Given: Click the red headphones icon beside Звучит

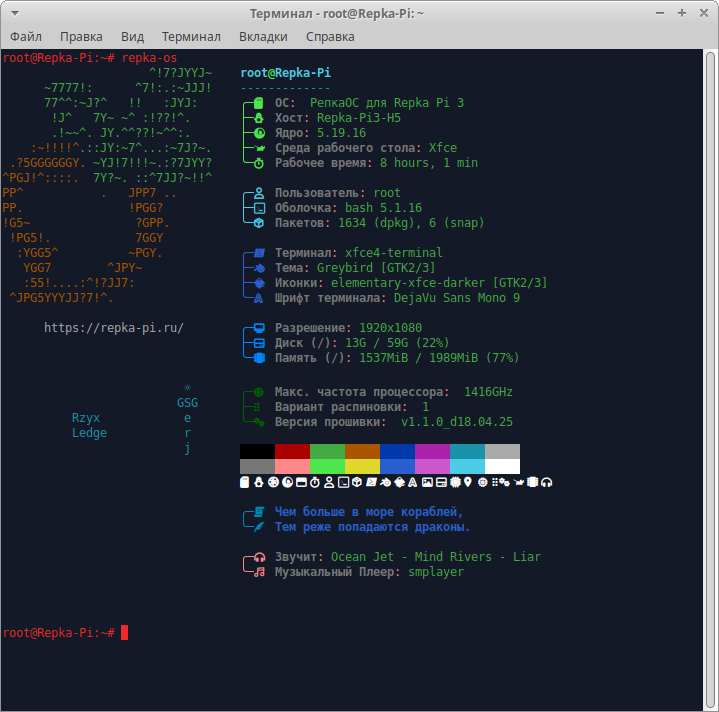Looking at the screenshot, I should (260, 557).
